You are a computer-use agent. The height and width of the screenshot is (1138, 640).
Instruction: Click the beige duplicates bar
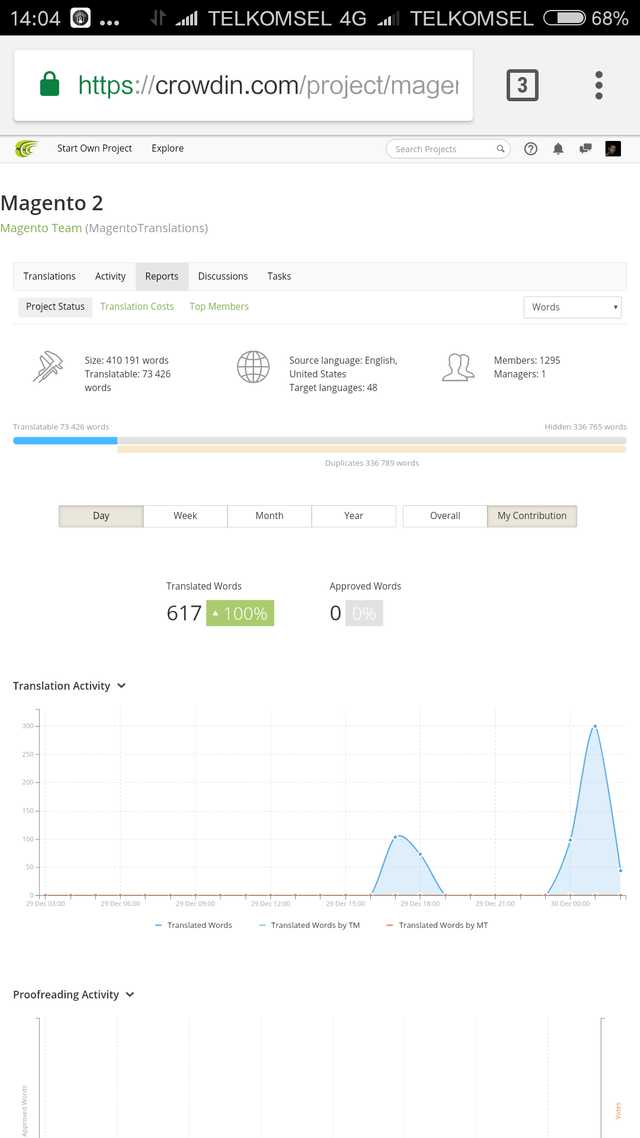[372, 449]
